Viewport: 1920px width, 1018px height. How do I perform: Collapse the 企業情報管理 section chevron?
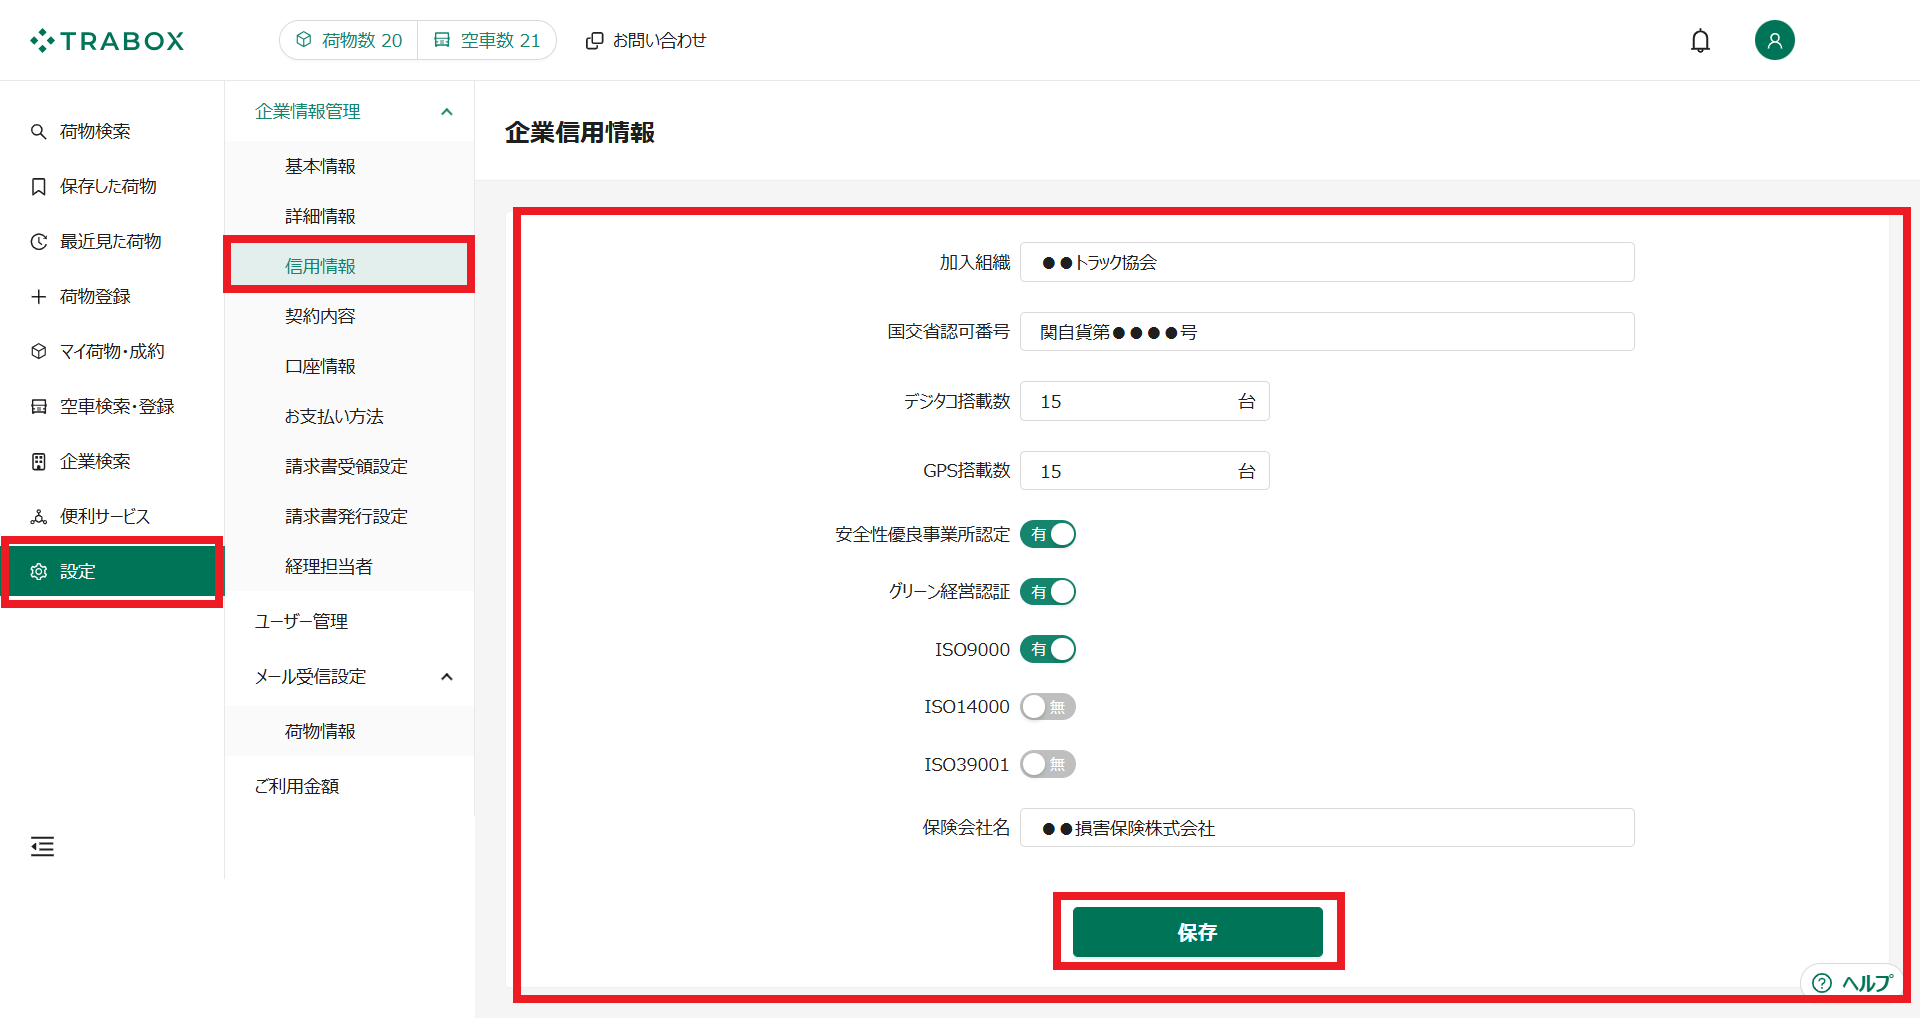(x=447, y=112)
